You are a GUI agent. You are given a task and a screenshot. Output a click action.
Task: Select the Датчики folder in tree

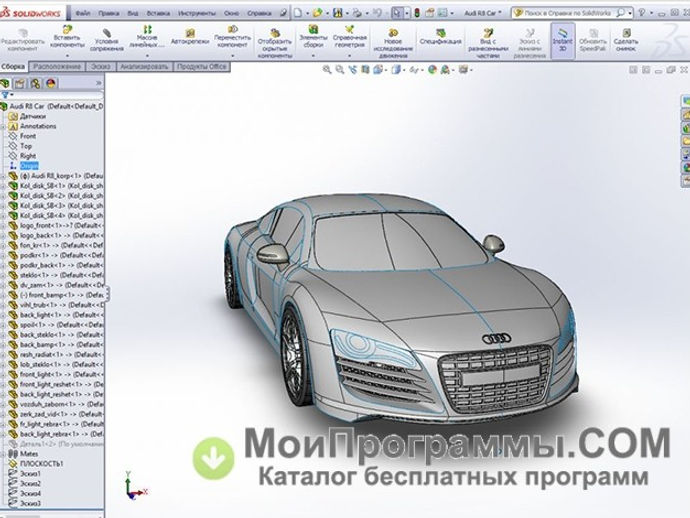click(33, 116)
